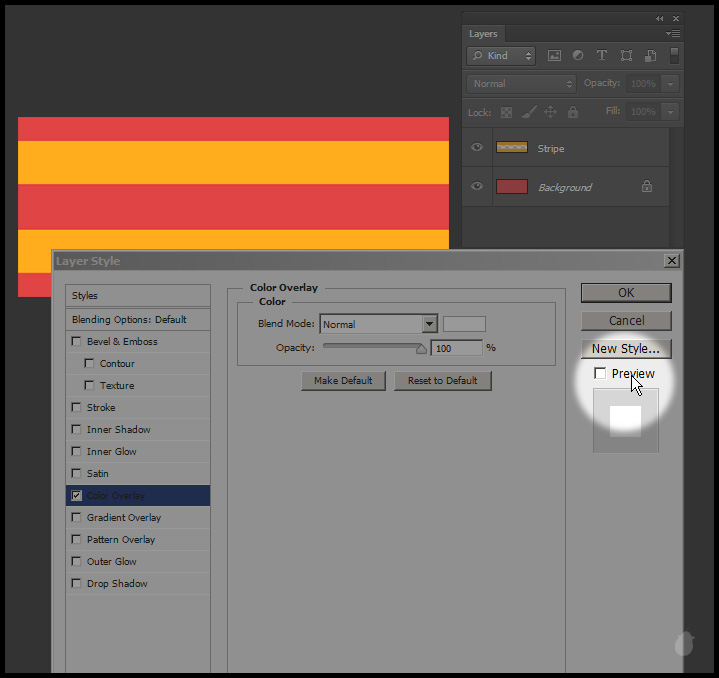This screenshot has height=678, width=719.
Task: Enable the Preview checkbox
Action: [600, 374]
